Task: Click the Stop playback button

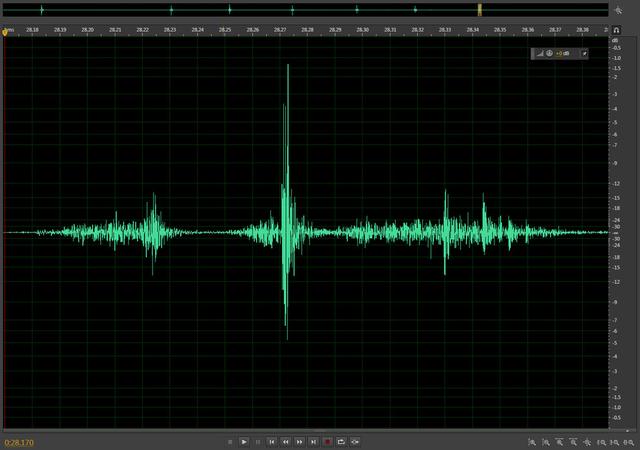Action: point(230,442)
